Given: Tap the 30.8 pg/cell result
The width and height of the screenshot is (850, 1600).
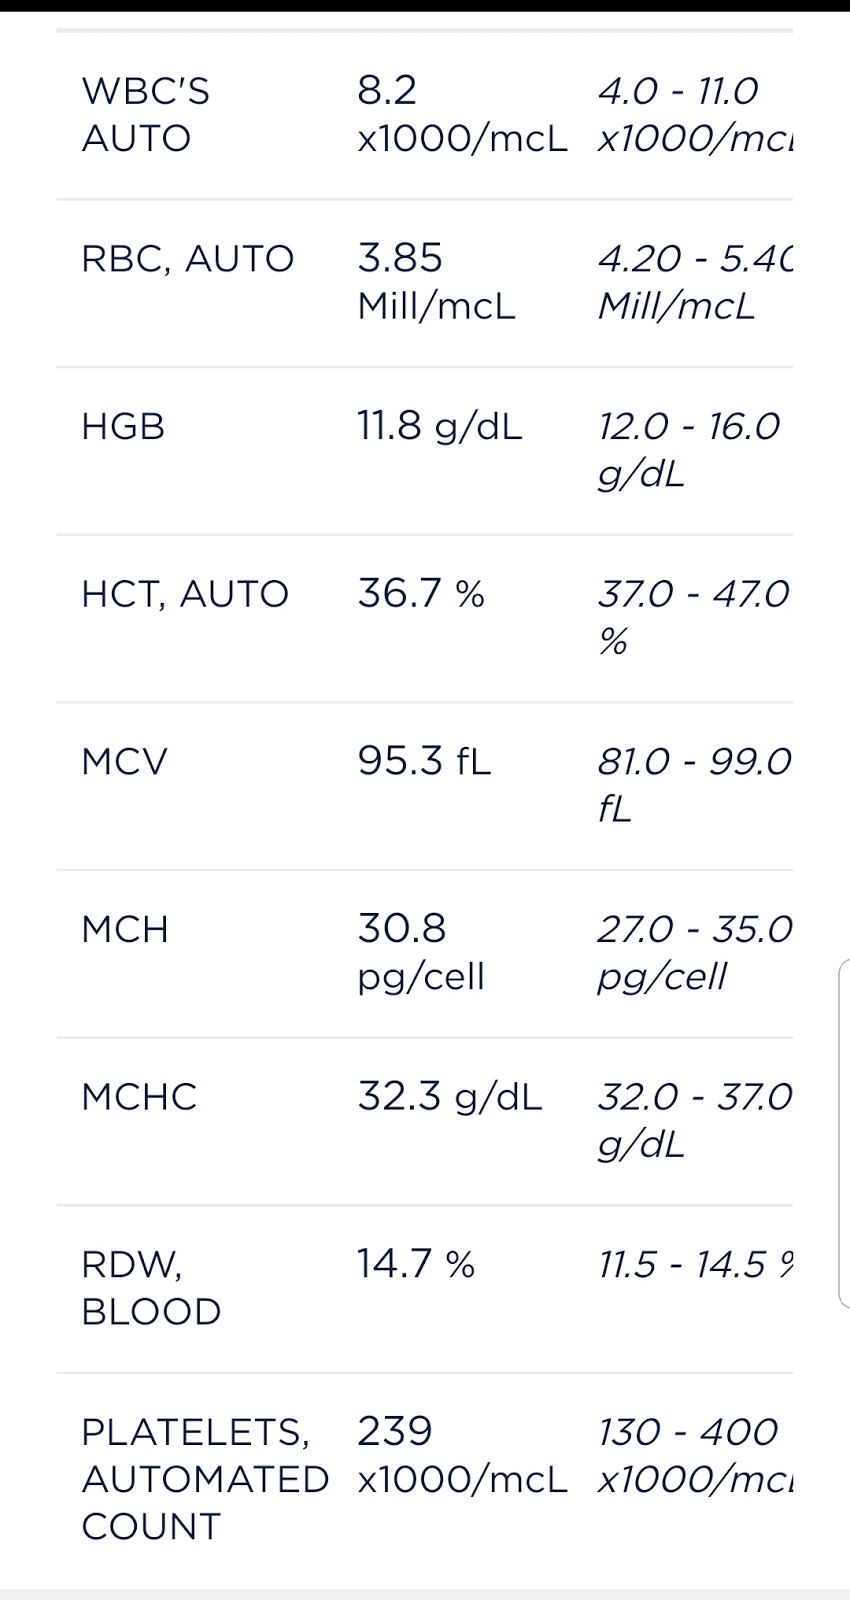Looking at the screenshot, I should tap(421, 953).
